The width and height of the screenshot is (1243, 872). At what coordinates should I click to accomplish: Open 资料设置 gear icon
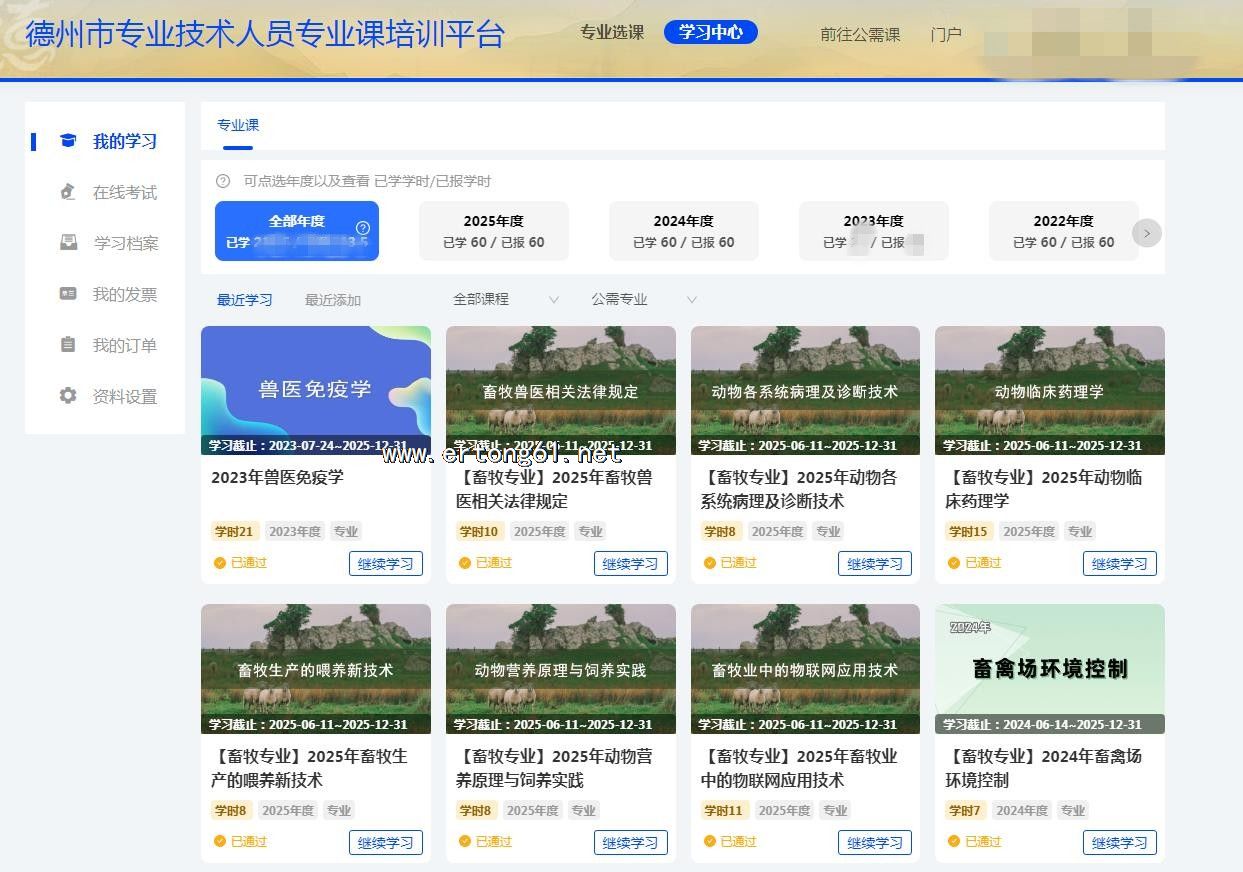click(68, 396)
